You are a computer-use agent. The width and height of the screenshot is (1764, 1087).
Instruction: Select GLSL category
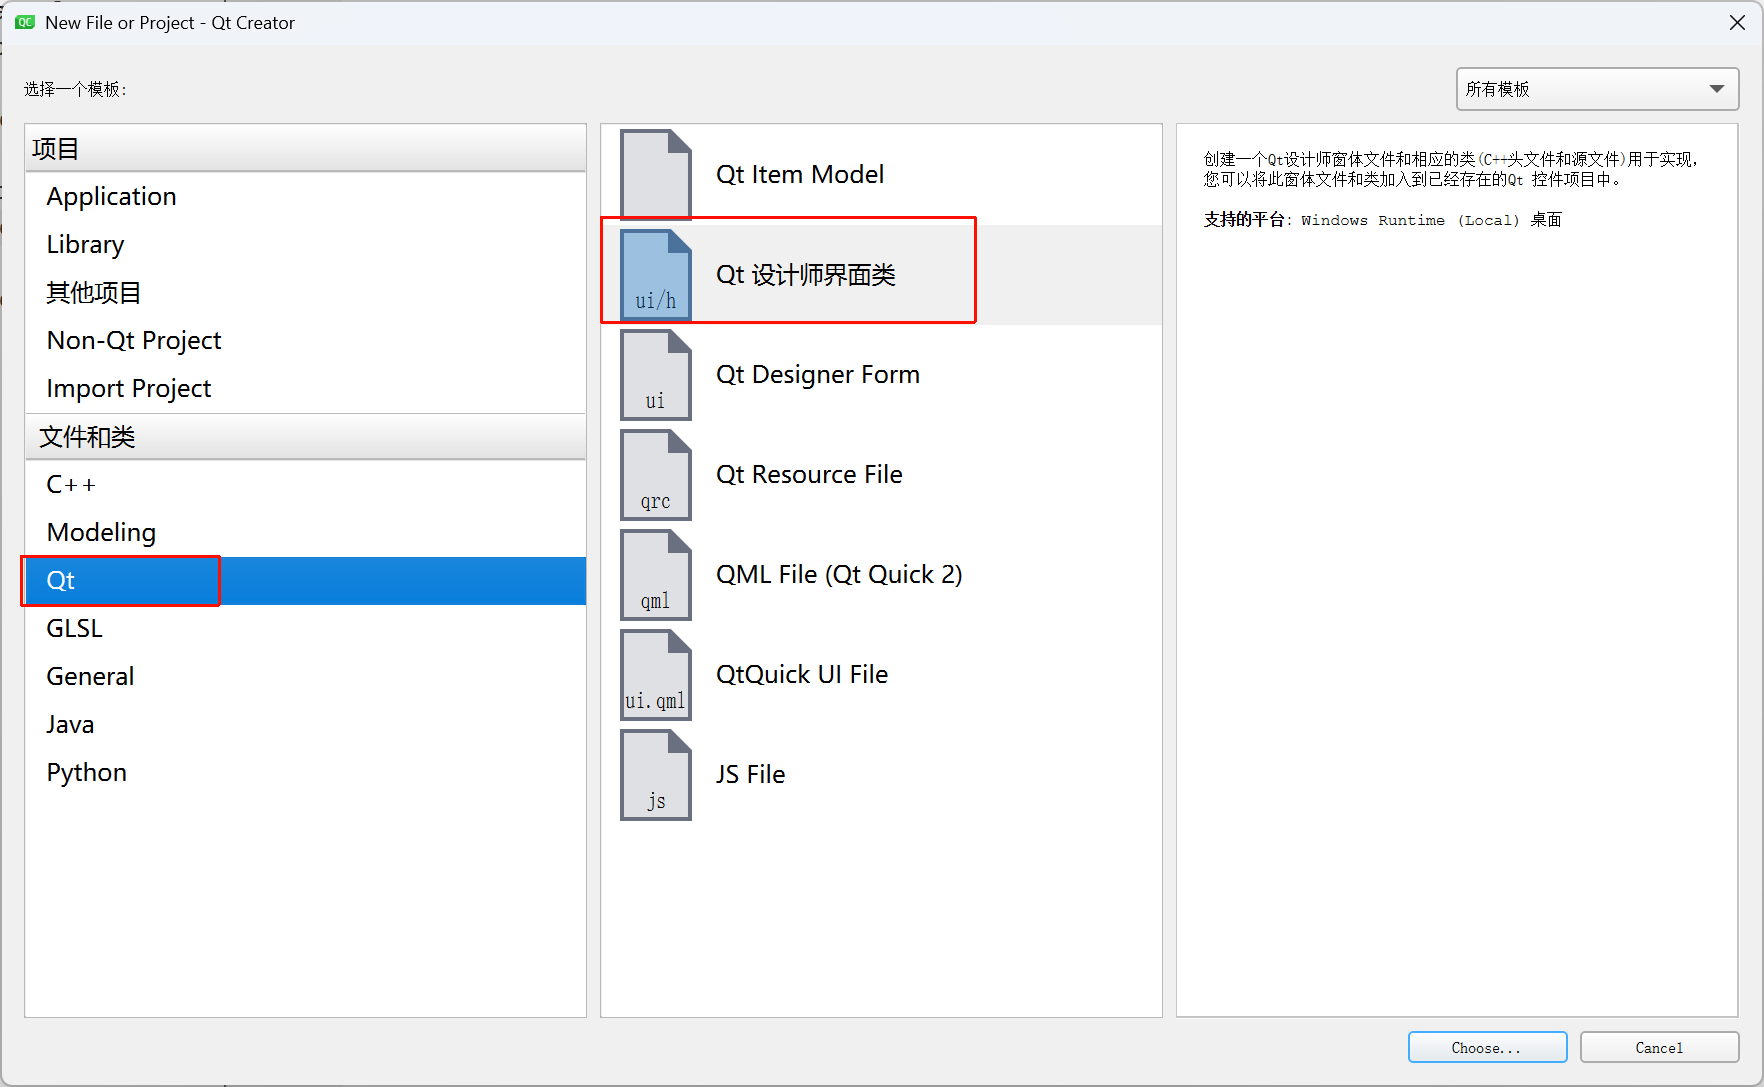point(305,629)
